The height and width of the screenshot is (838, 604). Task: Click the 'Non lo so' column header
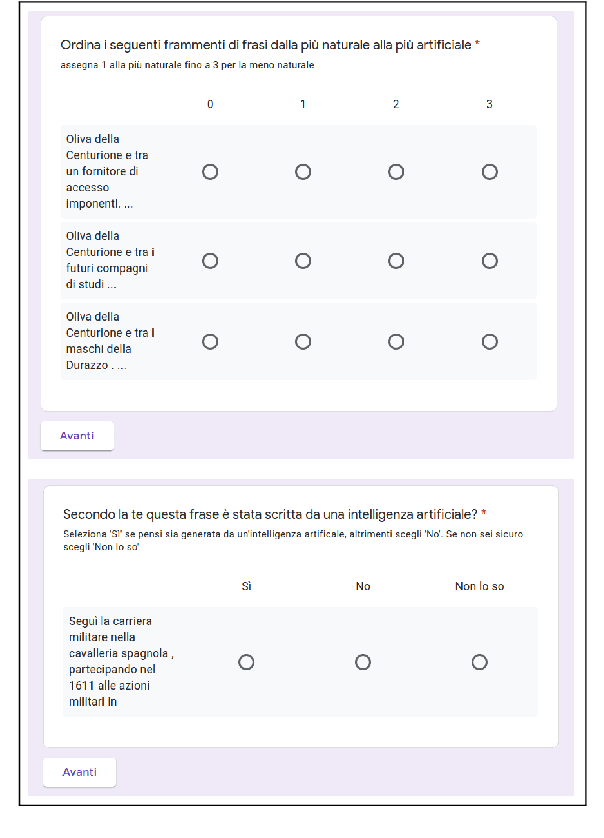coord(480,586)
